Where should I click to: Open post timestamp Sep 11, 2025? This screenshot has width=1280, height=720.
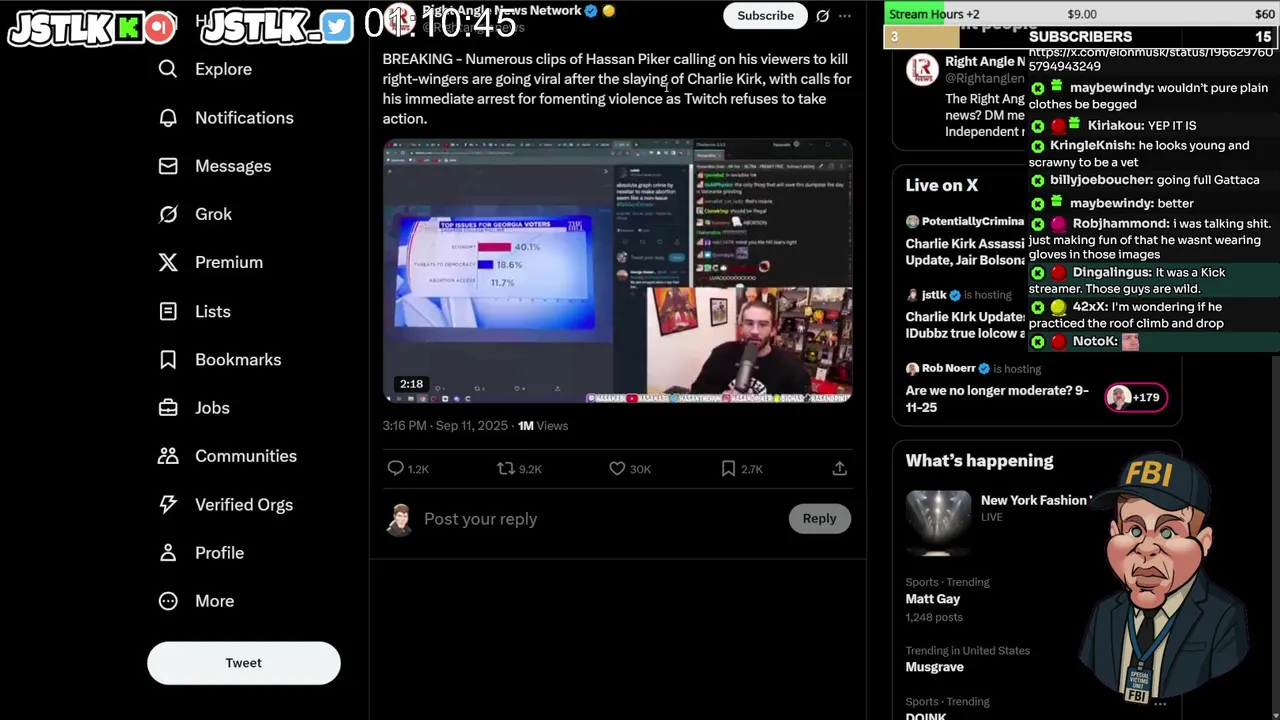click(445, 426)
